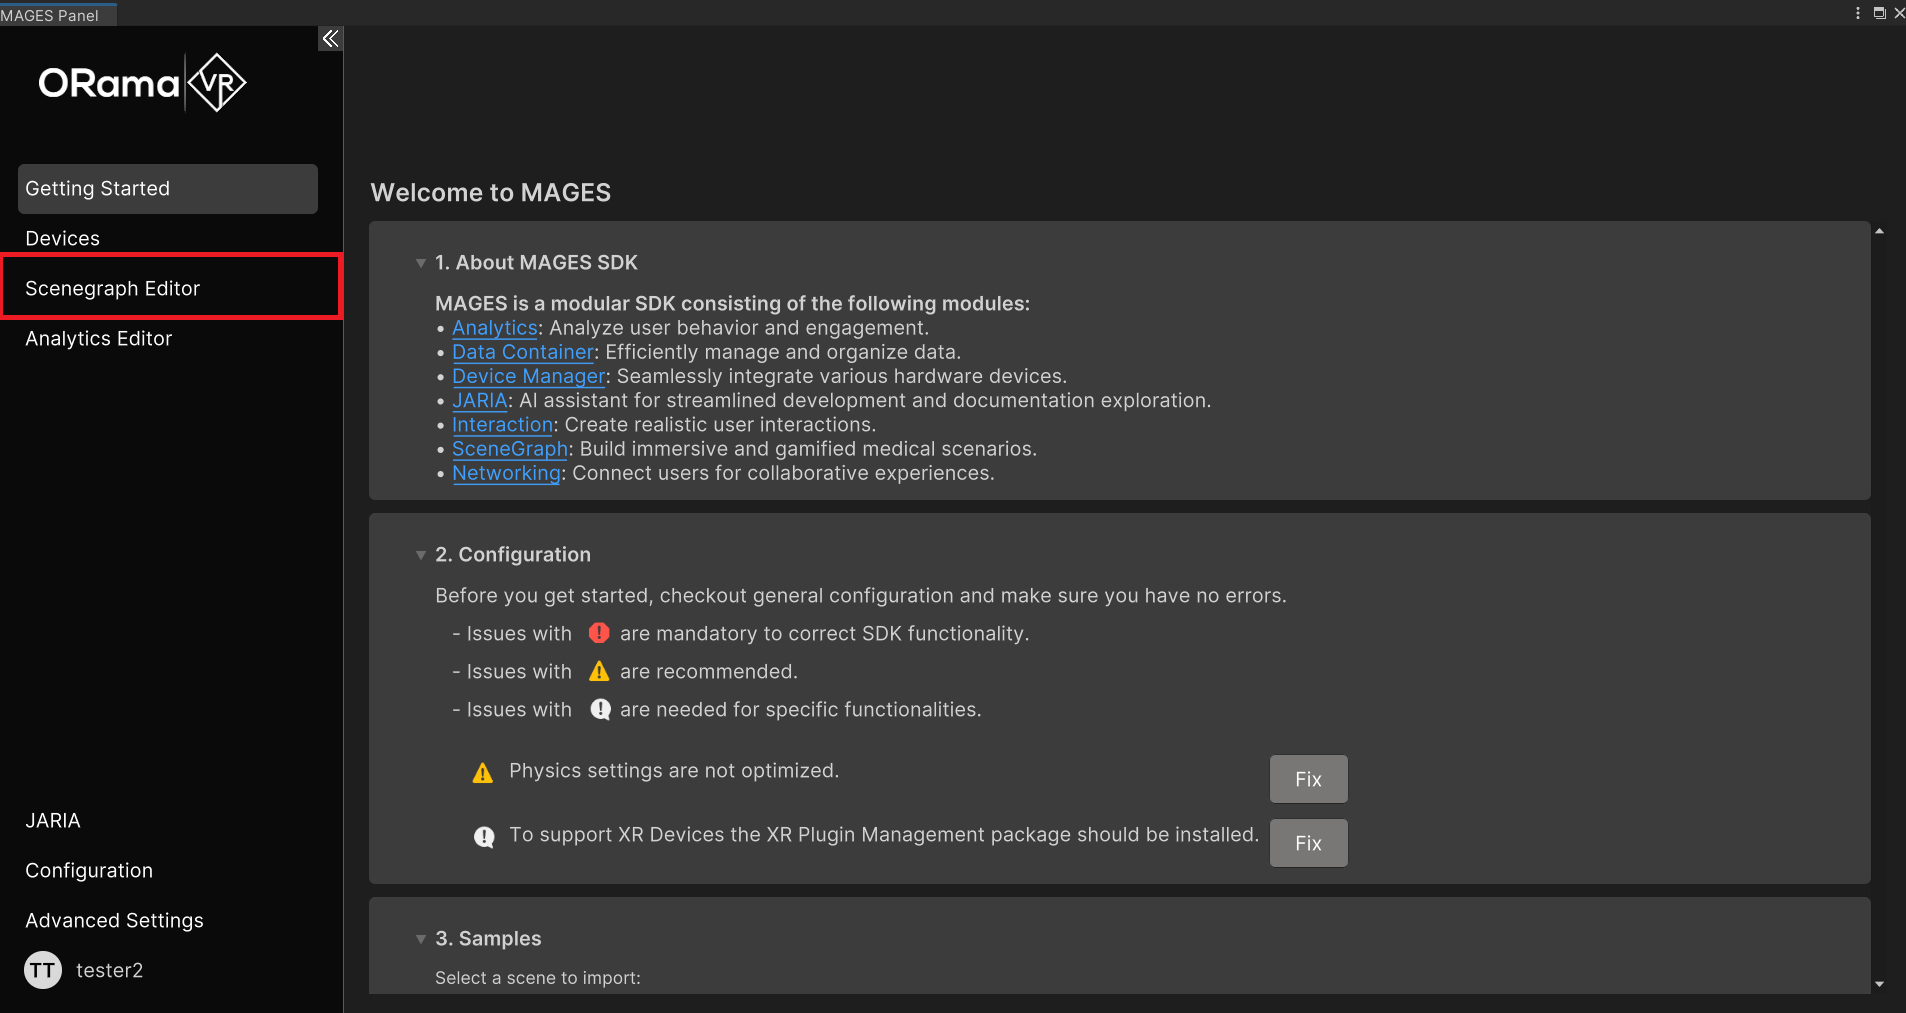Click the white alert icon beside XR Devices message
1906x1013 pixels.
[484, 837]
